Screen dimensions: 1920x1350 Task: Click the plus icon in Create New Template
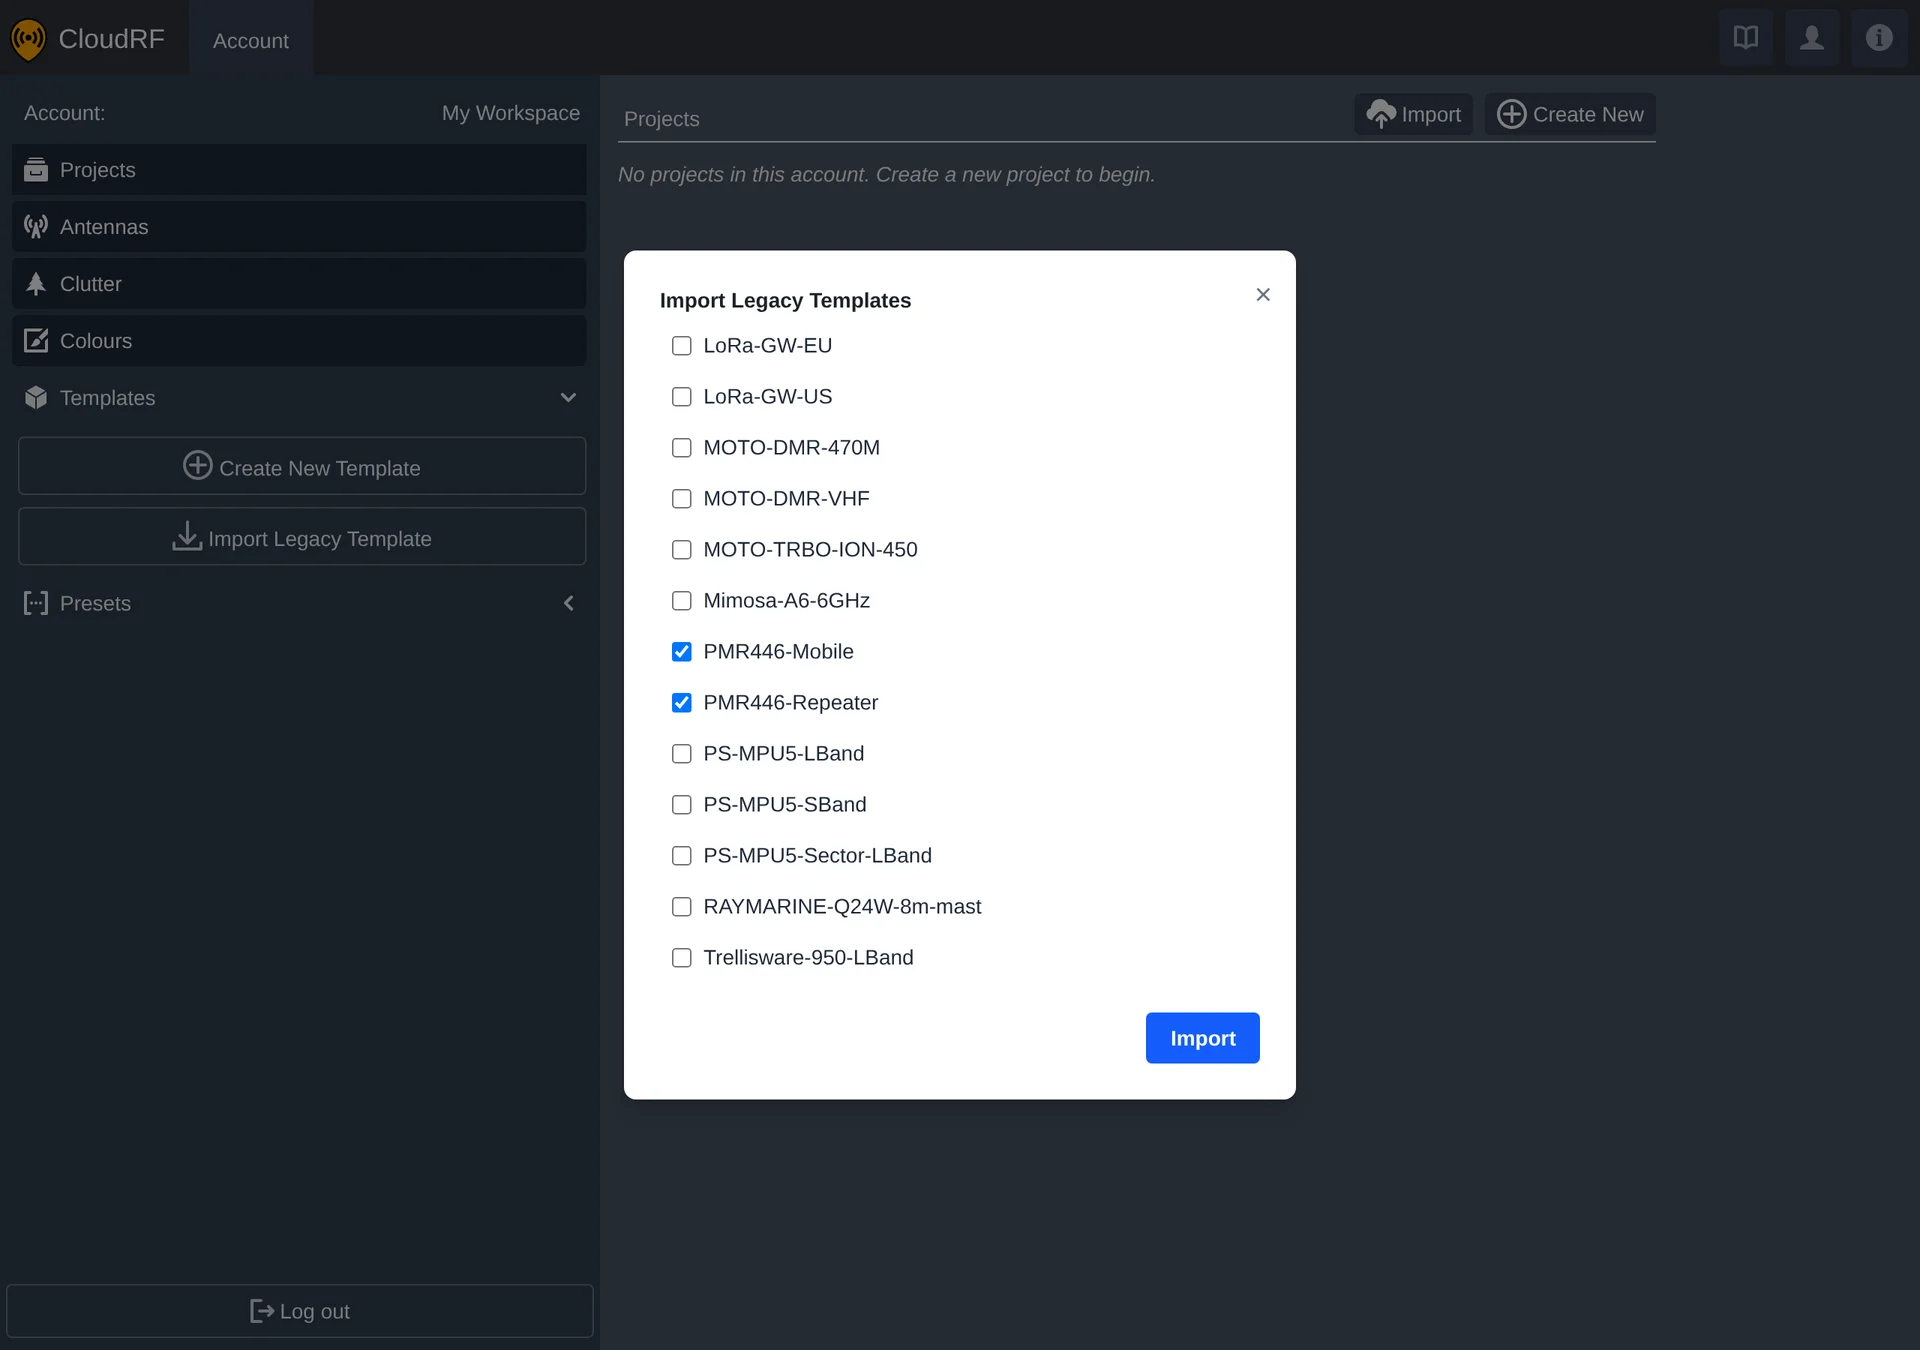197,465
